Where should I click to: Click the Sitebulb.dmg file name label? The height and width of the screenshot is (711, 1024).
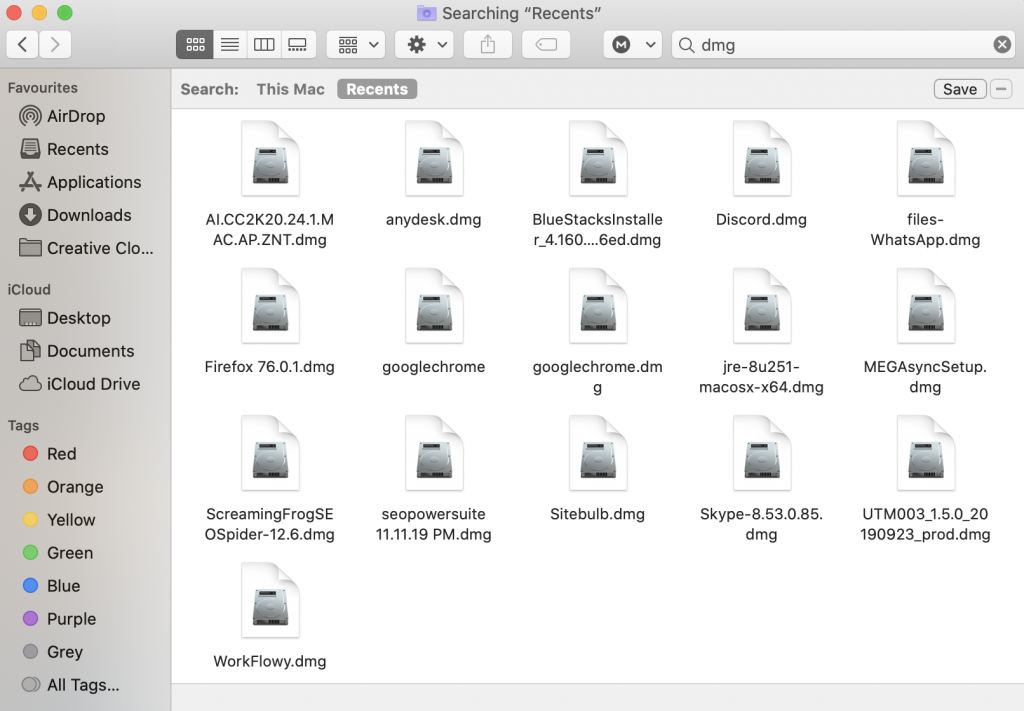tap(598, 514)
